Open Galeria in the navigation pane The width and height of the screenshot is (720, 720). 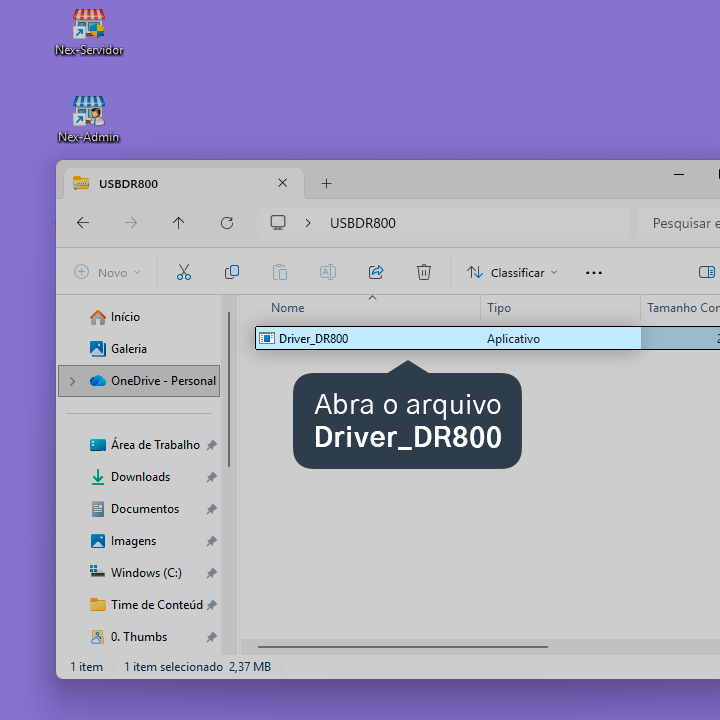click(118, 349)
